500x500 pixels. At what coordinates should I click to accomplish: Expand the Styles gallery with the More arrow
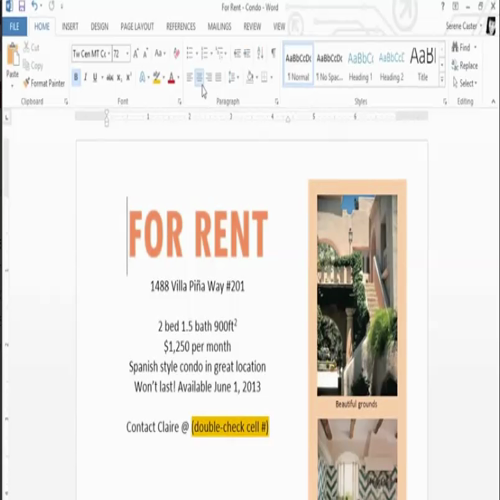pos(442,79)
